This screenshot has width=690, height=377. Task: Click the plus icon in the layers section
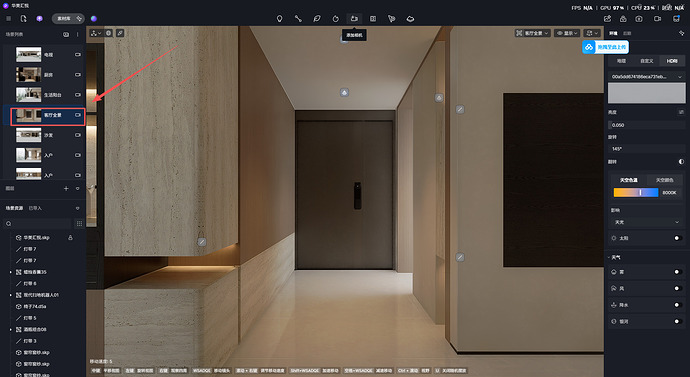(x=66, y=188)
